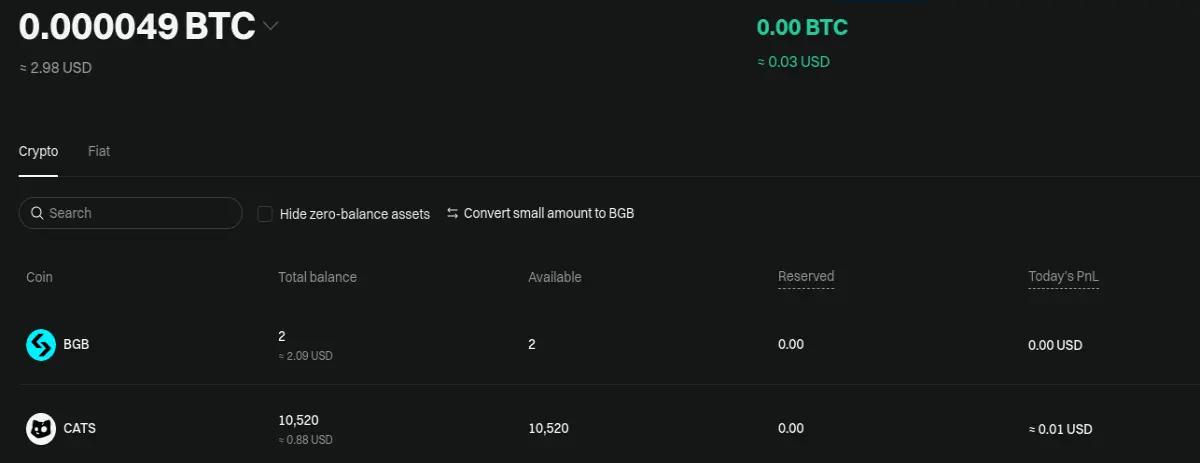Viewport: 1200px width, 463px height.
Task: Click the CATS coin logo icon
Action: pos(41,429)
